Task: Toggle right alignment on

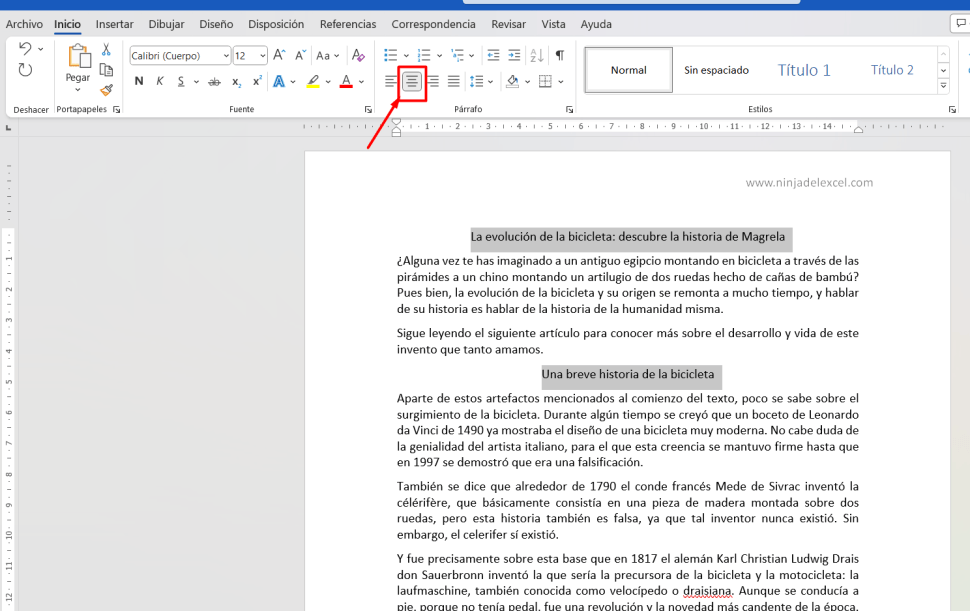Action: 432,82
